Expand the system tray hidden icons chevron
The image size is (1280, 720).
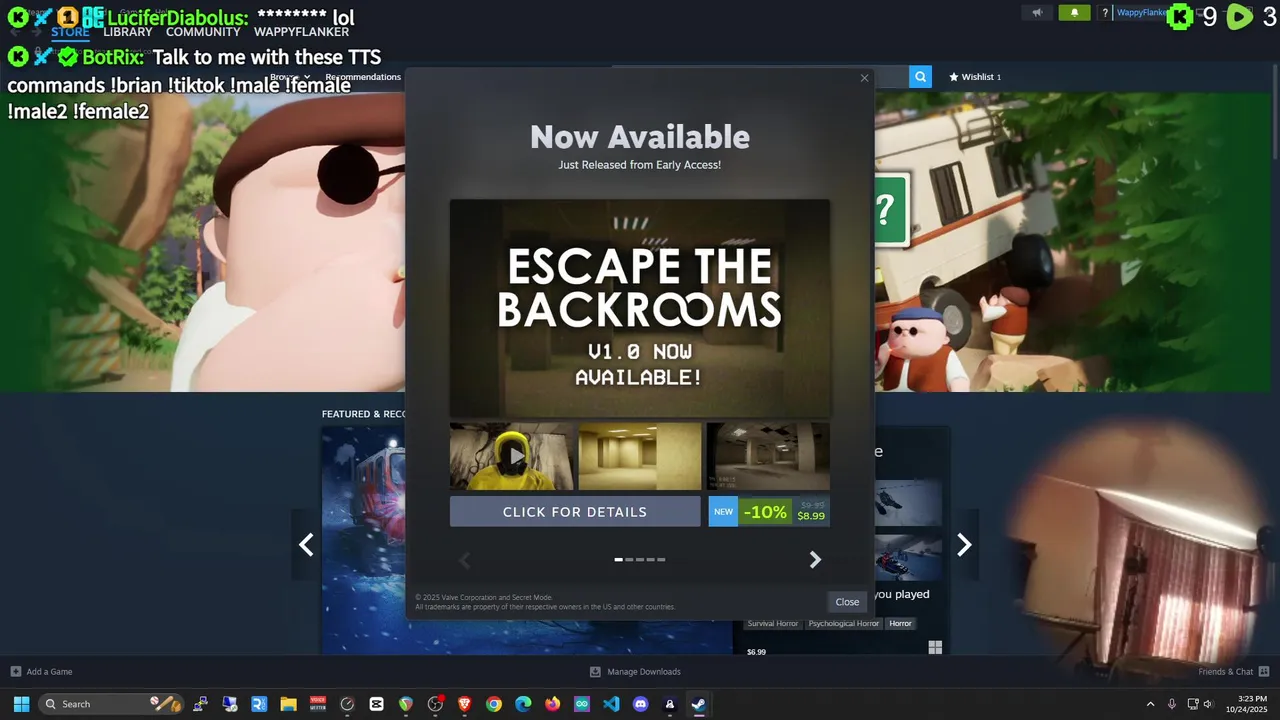tap(1150, 704)
